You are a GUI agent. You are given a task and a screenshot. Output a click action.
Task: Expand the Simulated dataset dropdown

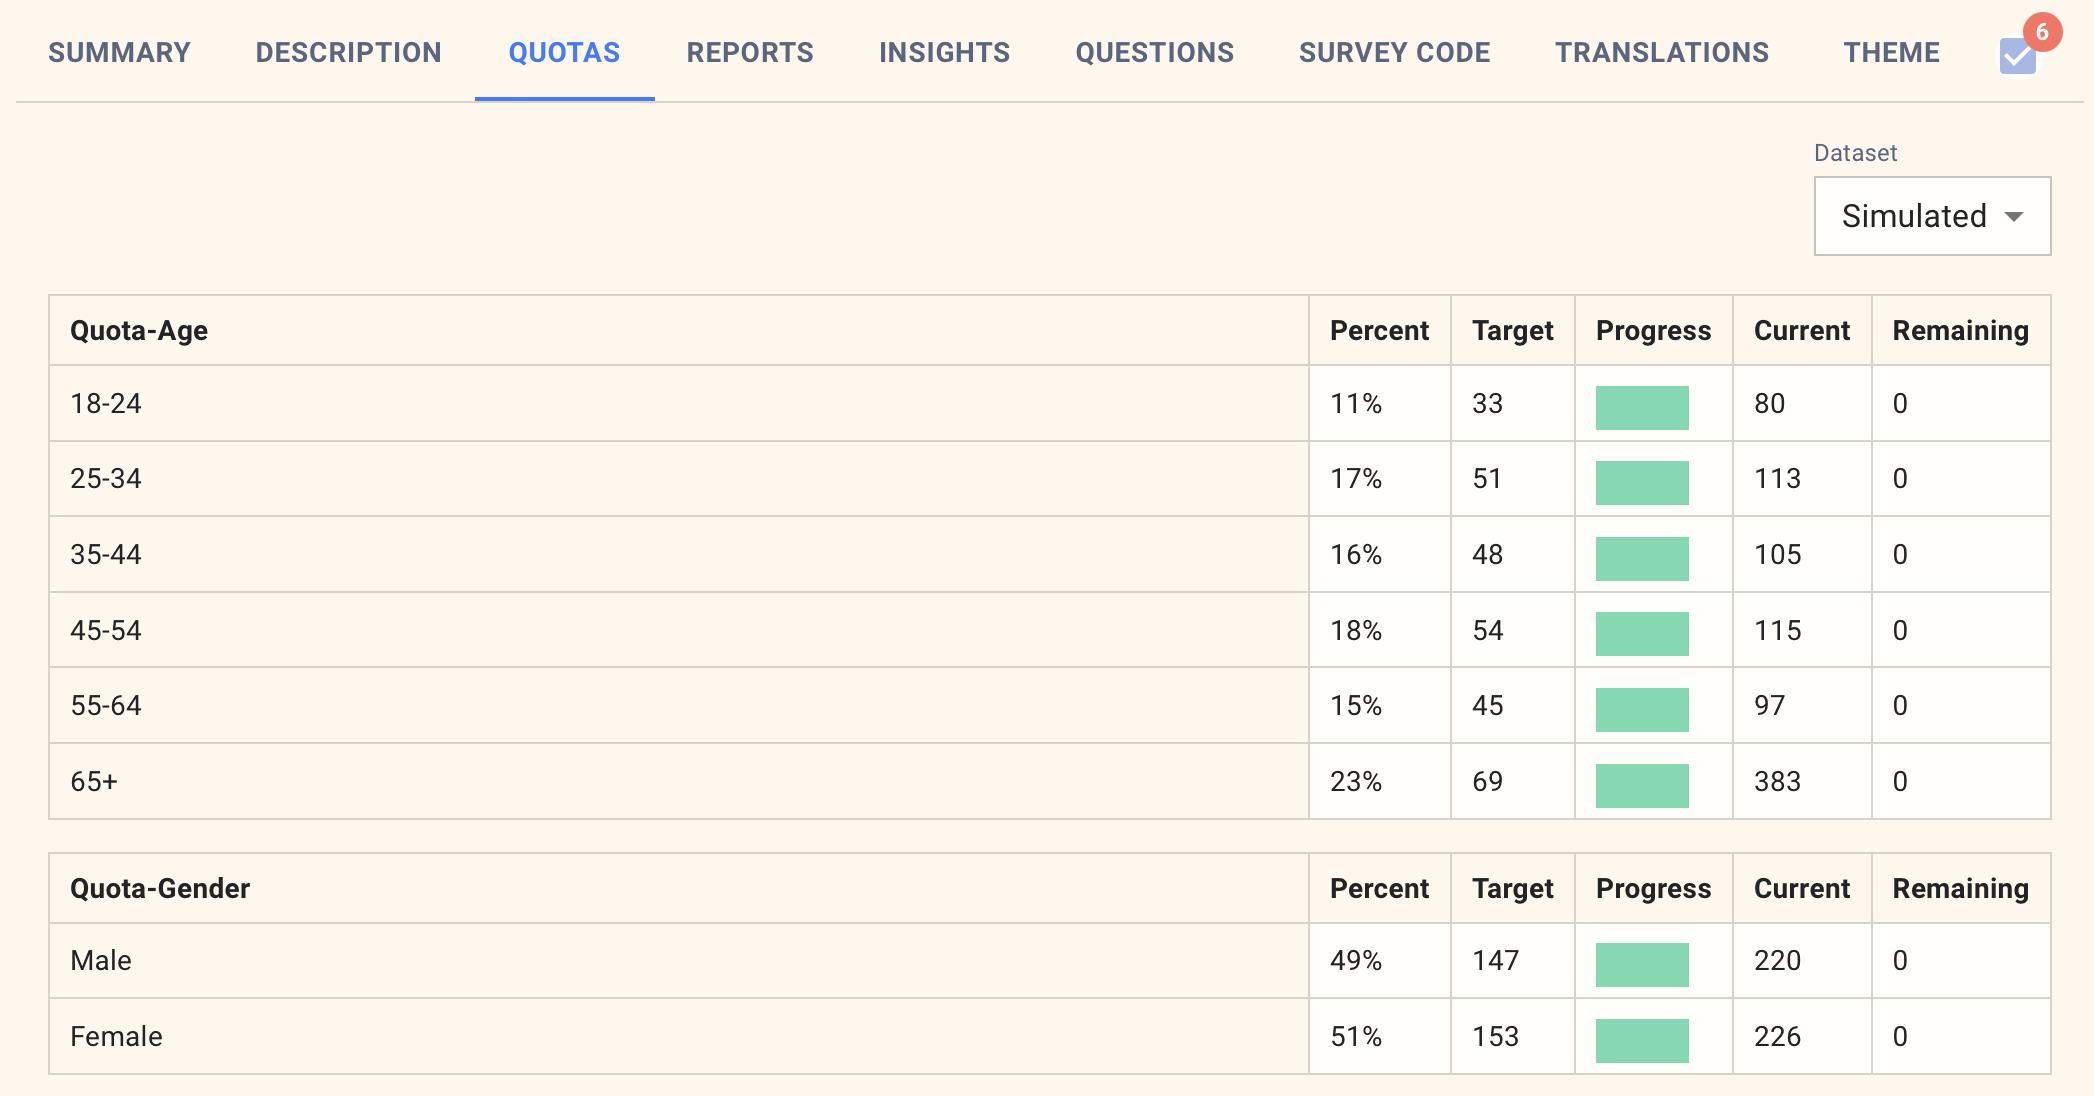(1931, 216)
